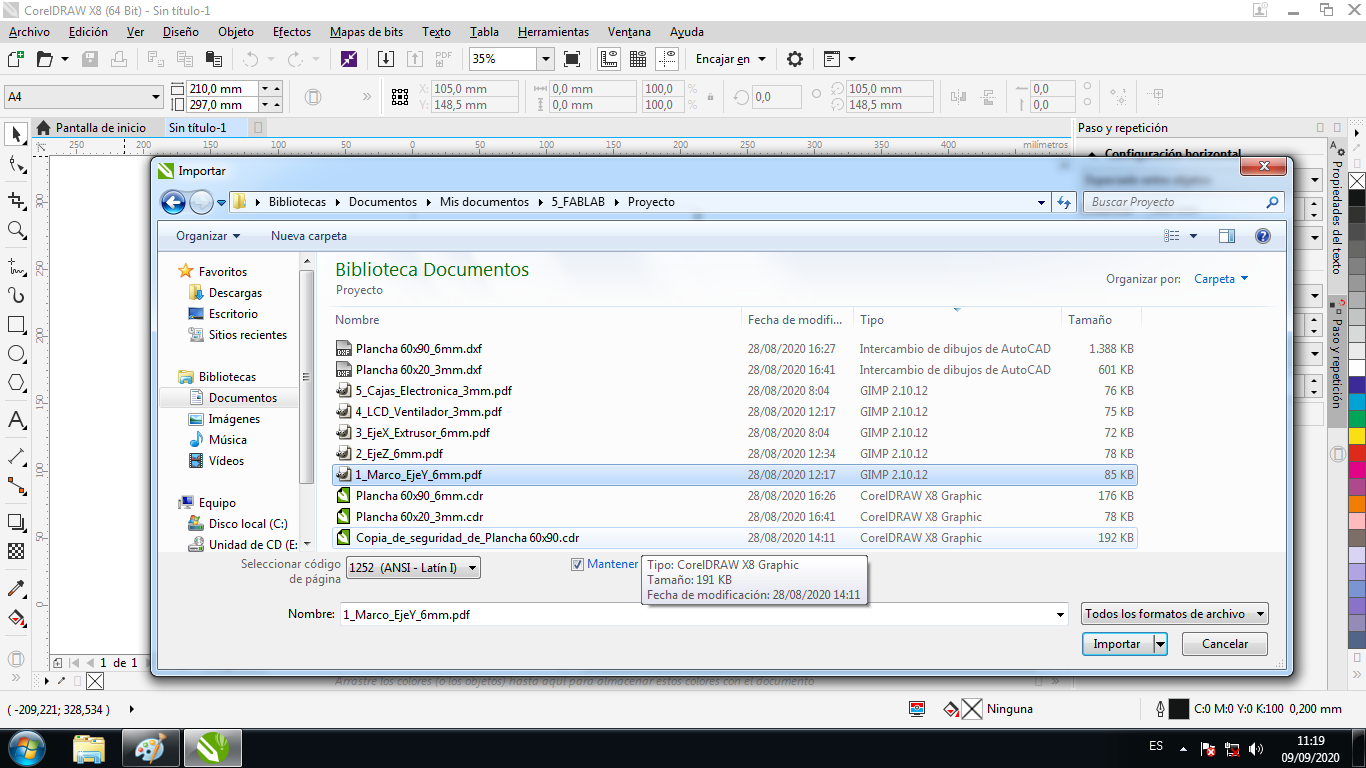Select the Ellipse tool

coord(16,354)
